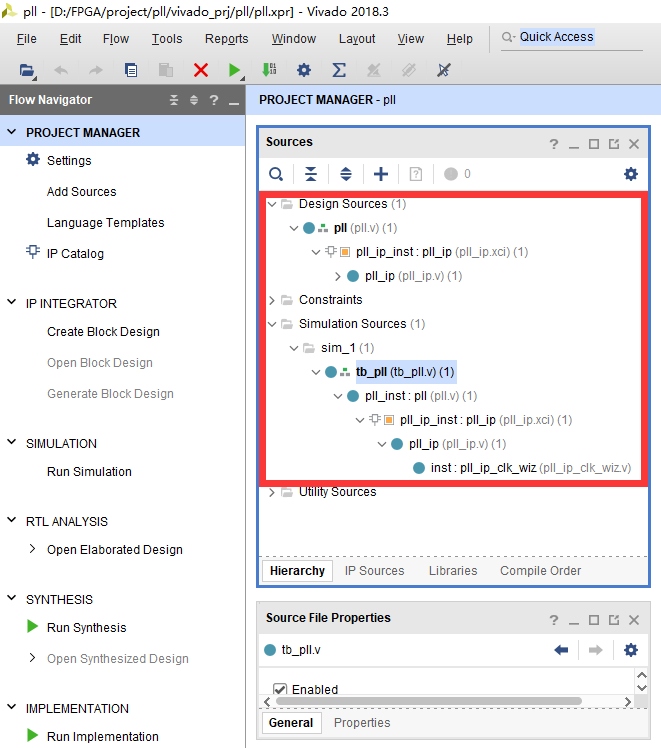The height and width of the screenshot is (748, 661).
Task: Switch to Libraries tab
Action: (x=453, y=571)
